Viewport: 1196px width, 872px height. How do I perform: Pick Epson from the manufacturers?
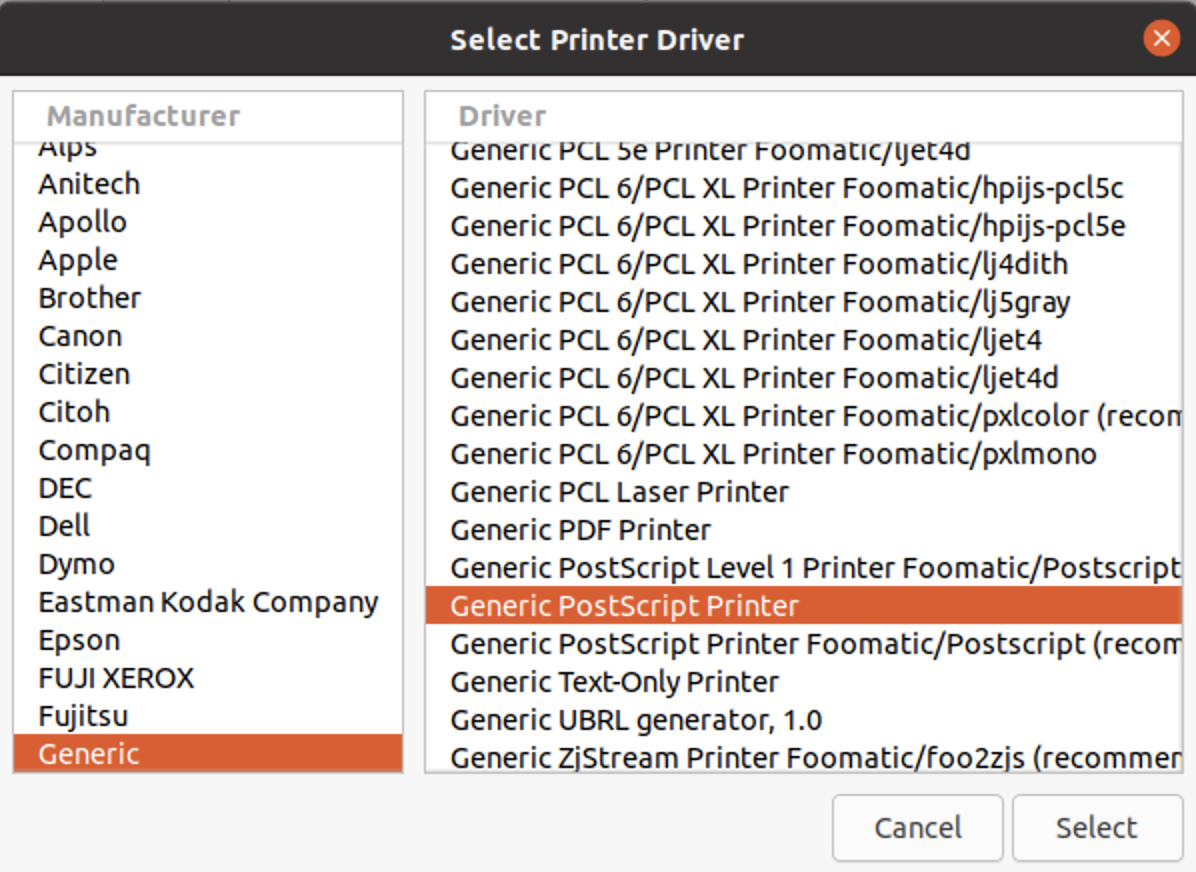click(x=79, y=640)
